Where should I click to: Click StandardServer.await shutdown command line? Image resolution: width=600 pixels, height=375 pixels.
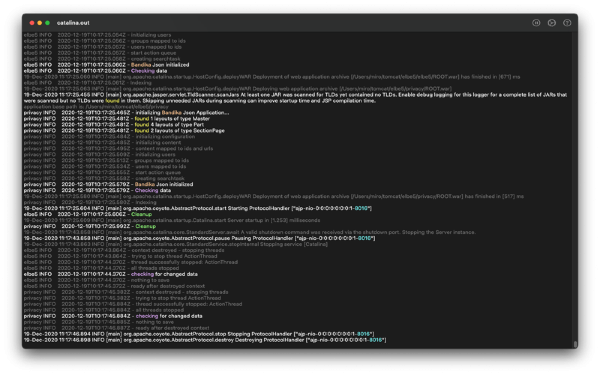tap(250, 232)
